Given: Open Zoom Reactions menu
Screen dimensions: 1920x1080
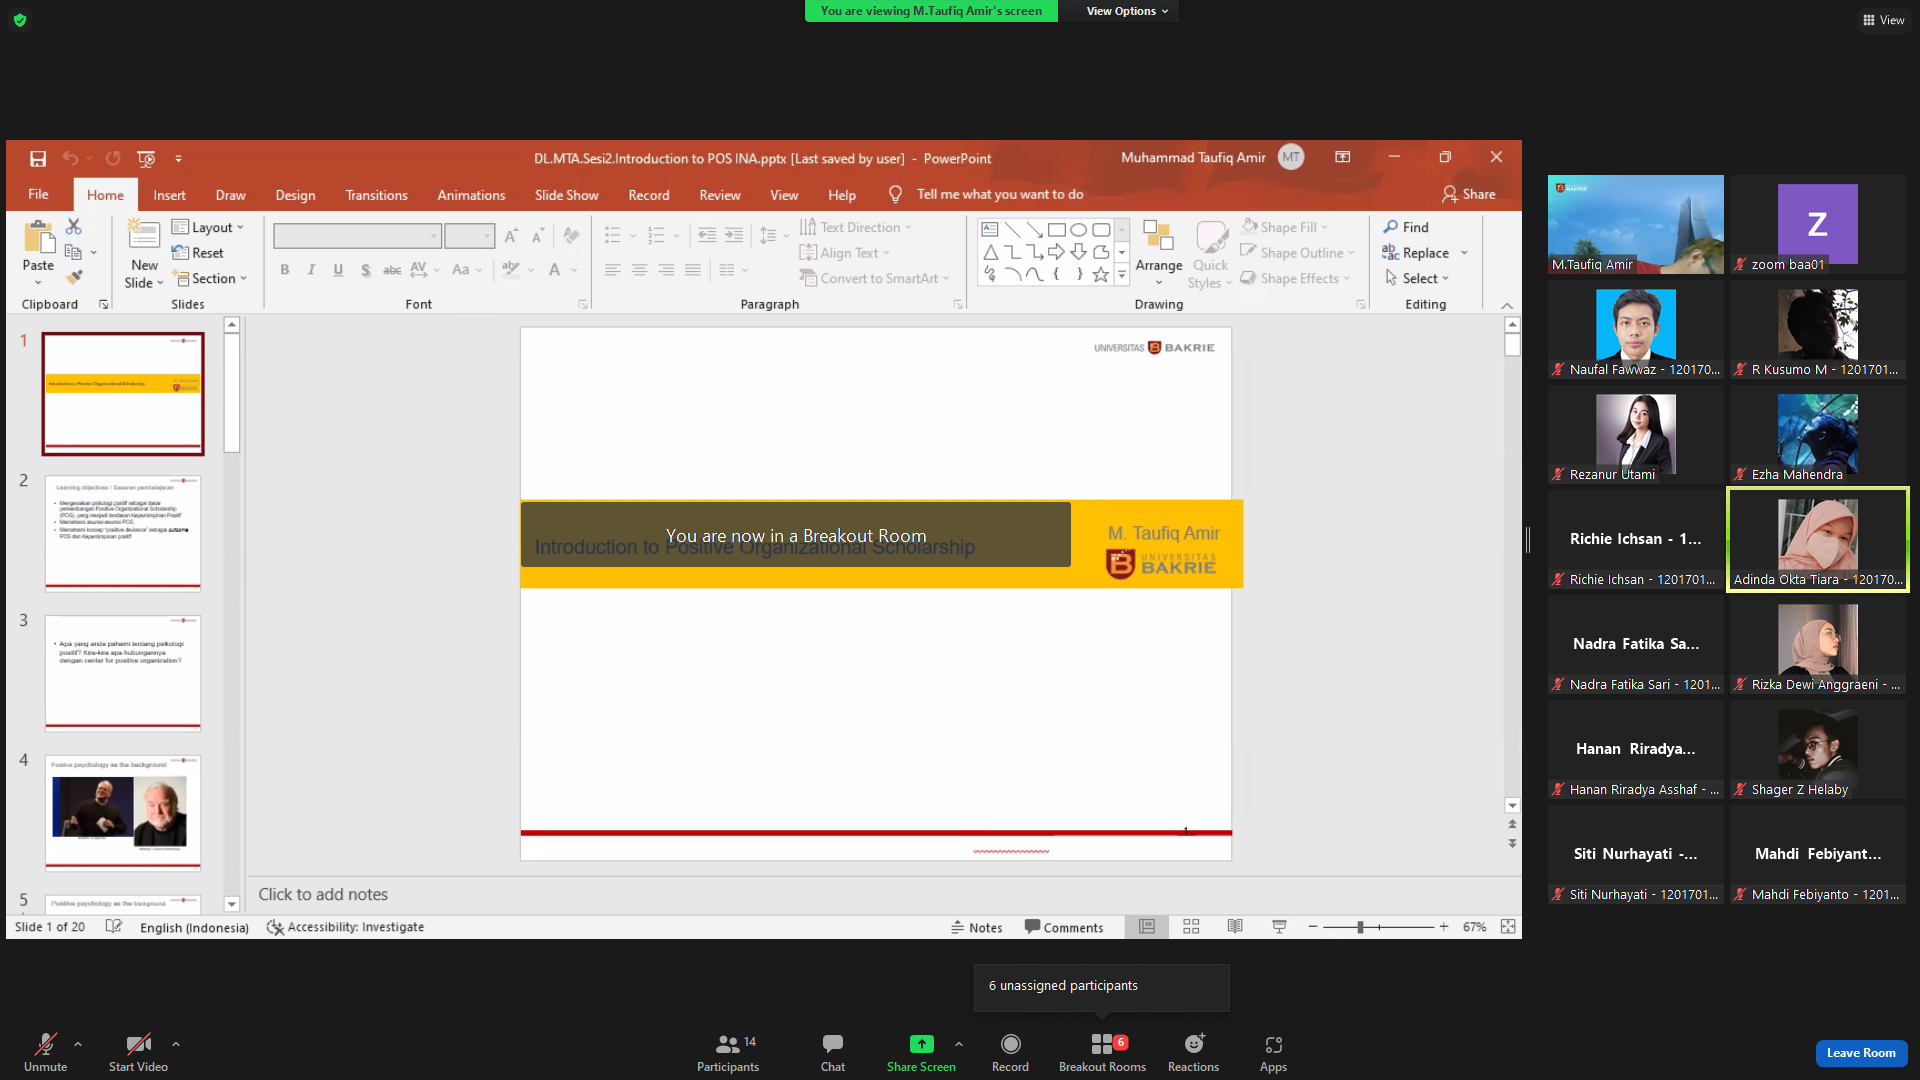Looking at the screenshot, I should click(x=1193, y=1053).
